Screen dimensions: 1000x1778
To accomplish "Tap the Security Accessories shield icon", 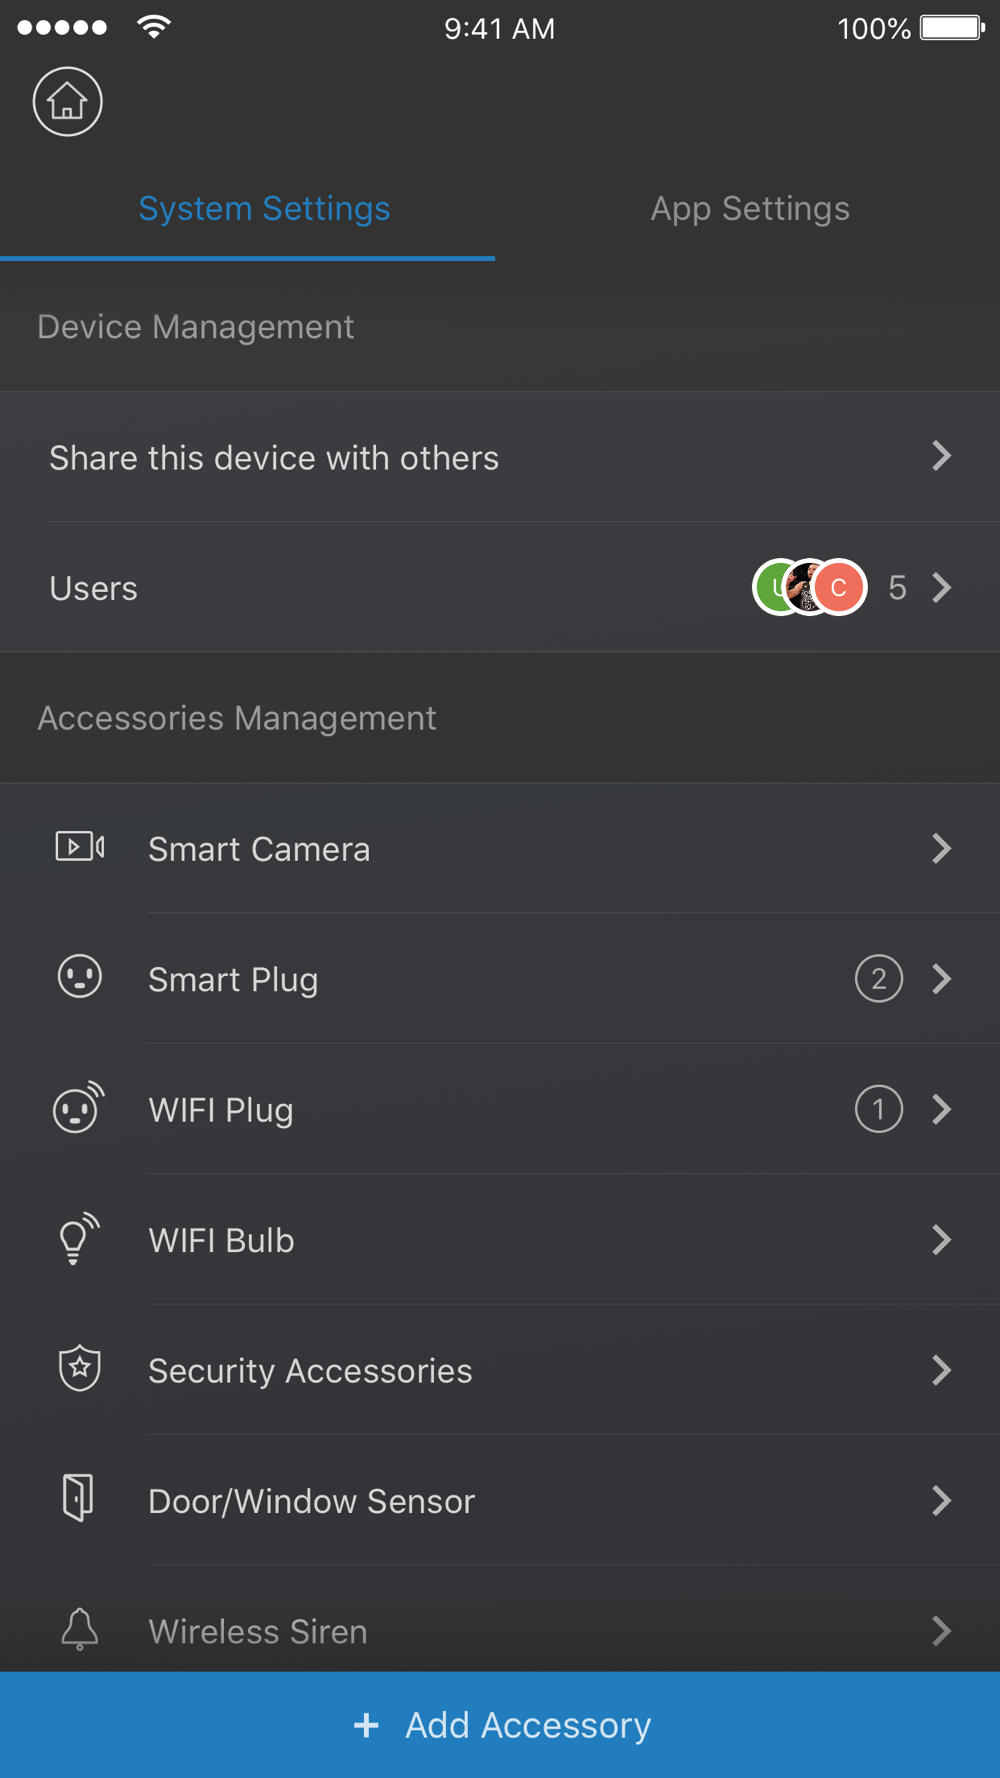I will click(80, 1369).
